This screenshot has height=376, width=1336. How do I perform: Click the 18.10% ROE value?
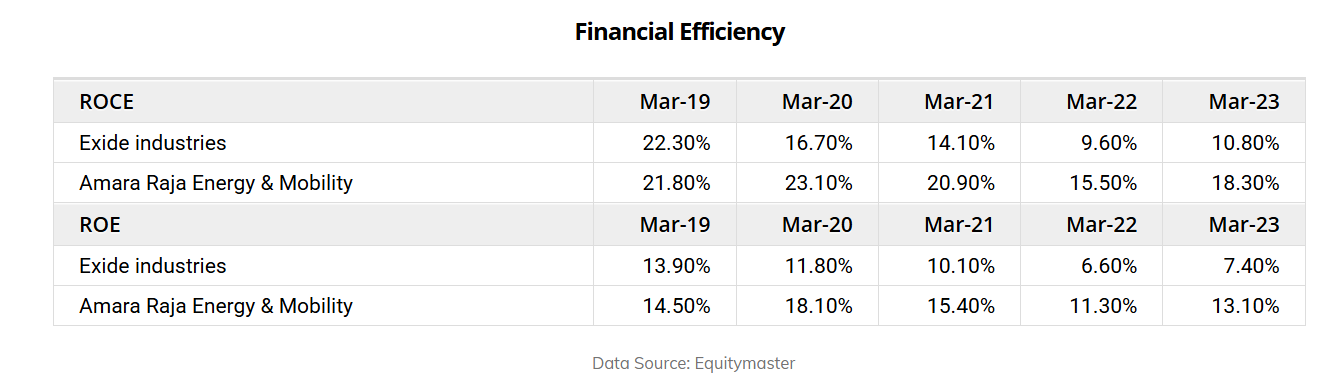818,306
